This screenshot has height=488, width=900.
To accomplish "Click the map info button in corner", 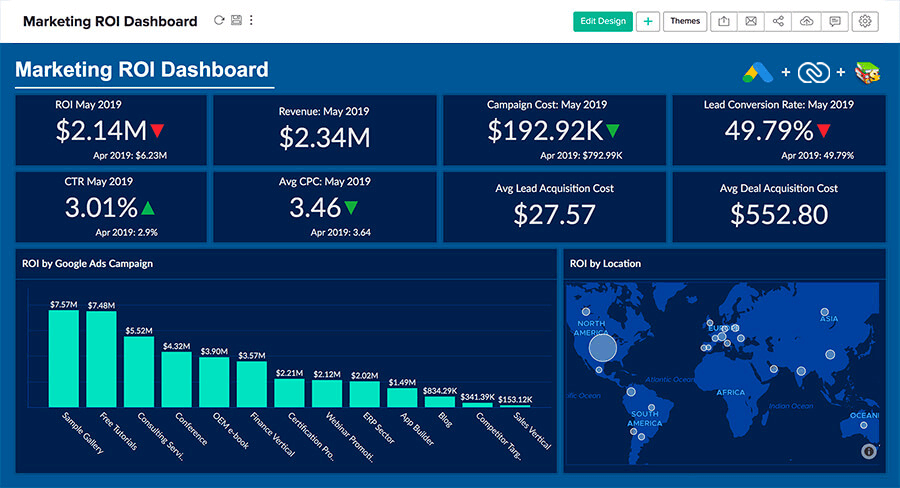I will point(869,451).
